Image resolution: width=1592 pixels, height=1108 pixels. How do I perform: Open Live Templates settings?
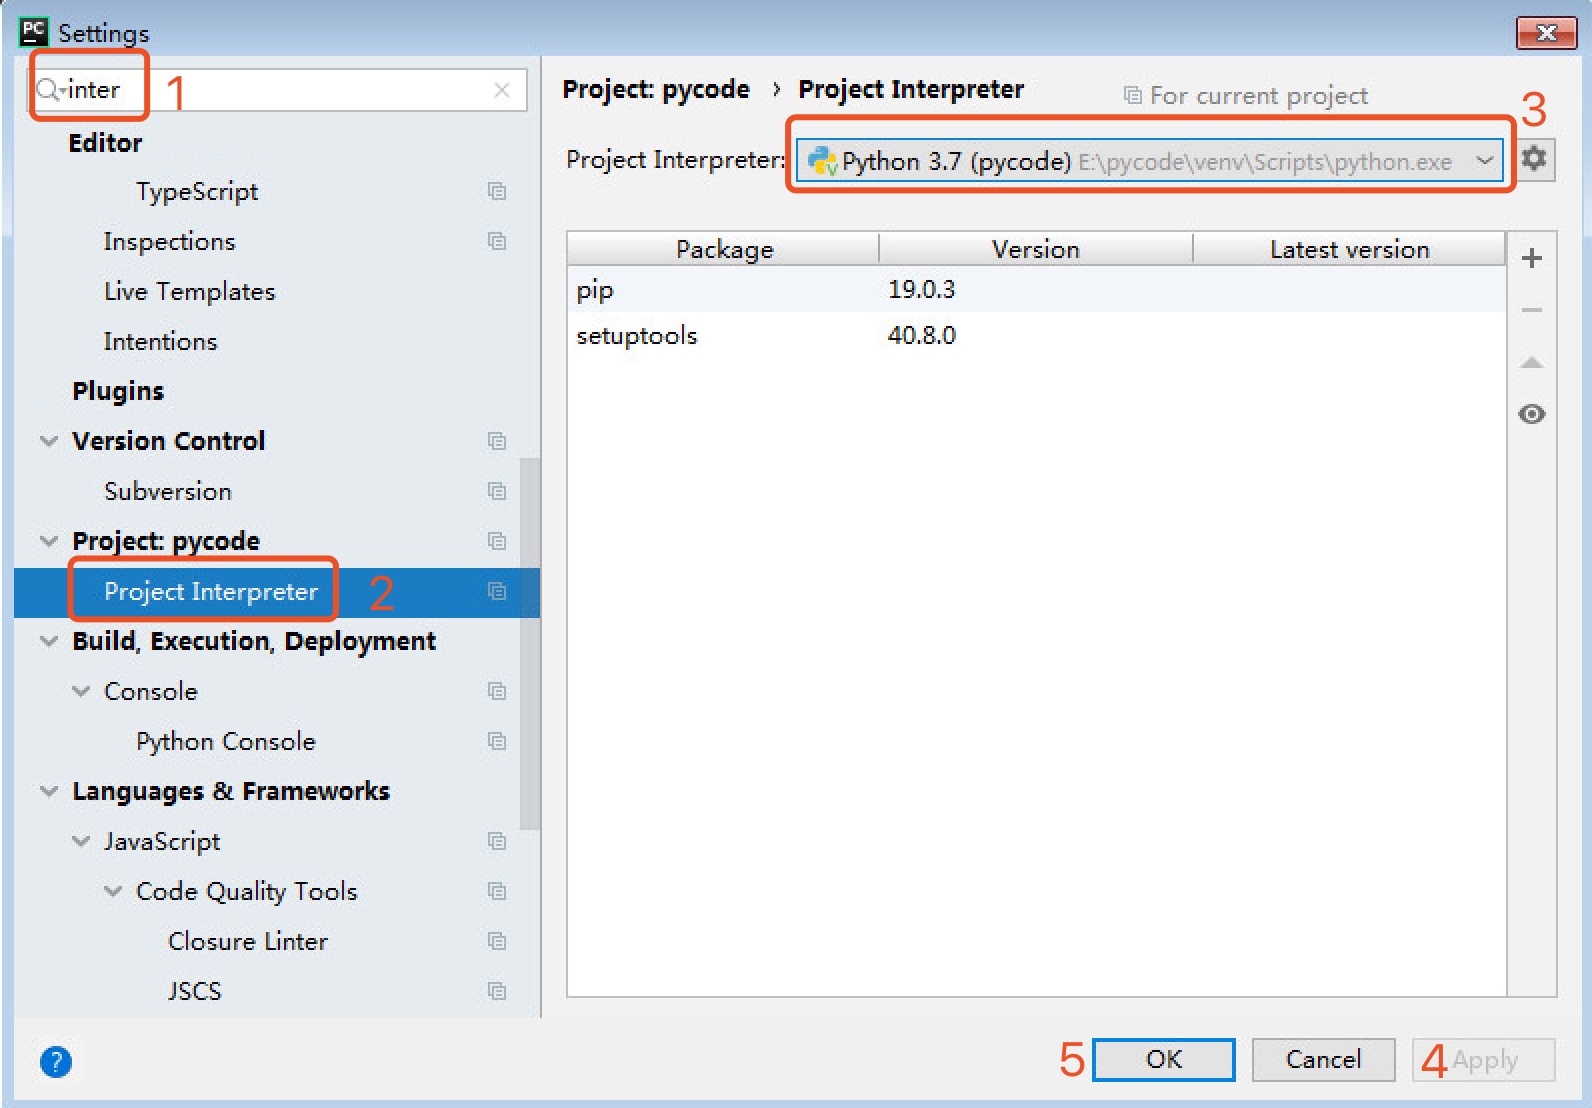pos(190,291)
